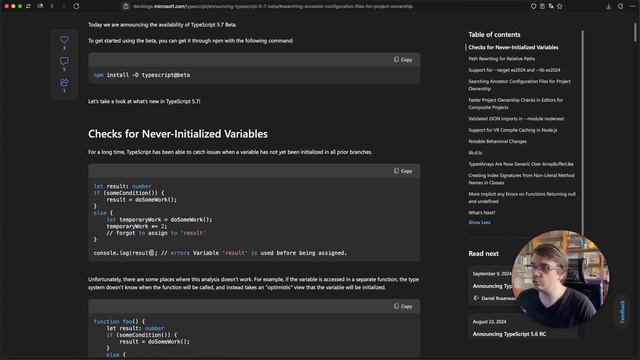Screen dimensions: 640x360
Task: Click the profile circle icon in toolbar
Action: (620, 6)
